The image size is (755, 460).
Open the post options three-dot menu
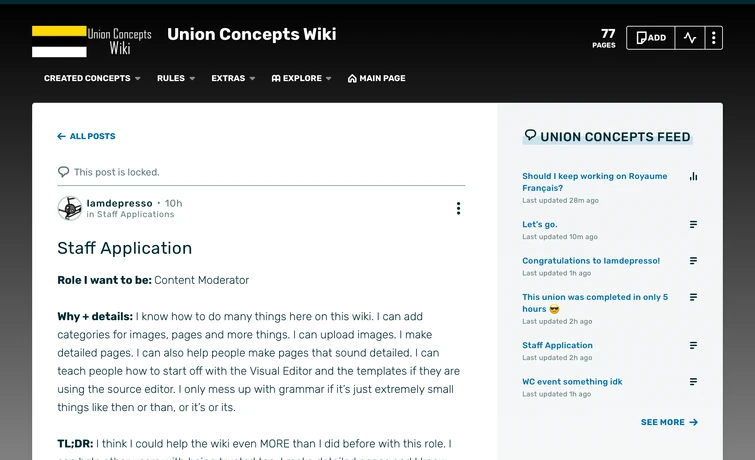tap(458, 208)
